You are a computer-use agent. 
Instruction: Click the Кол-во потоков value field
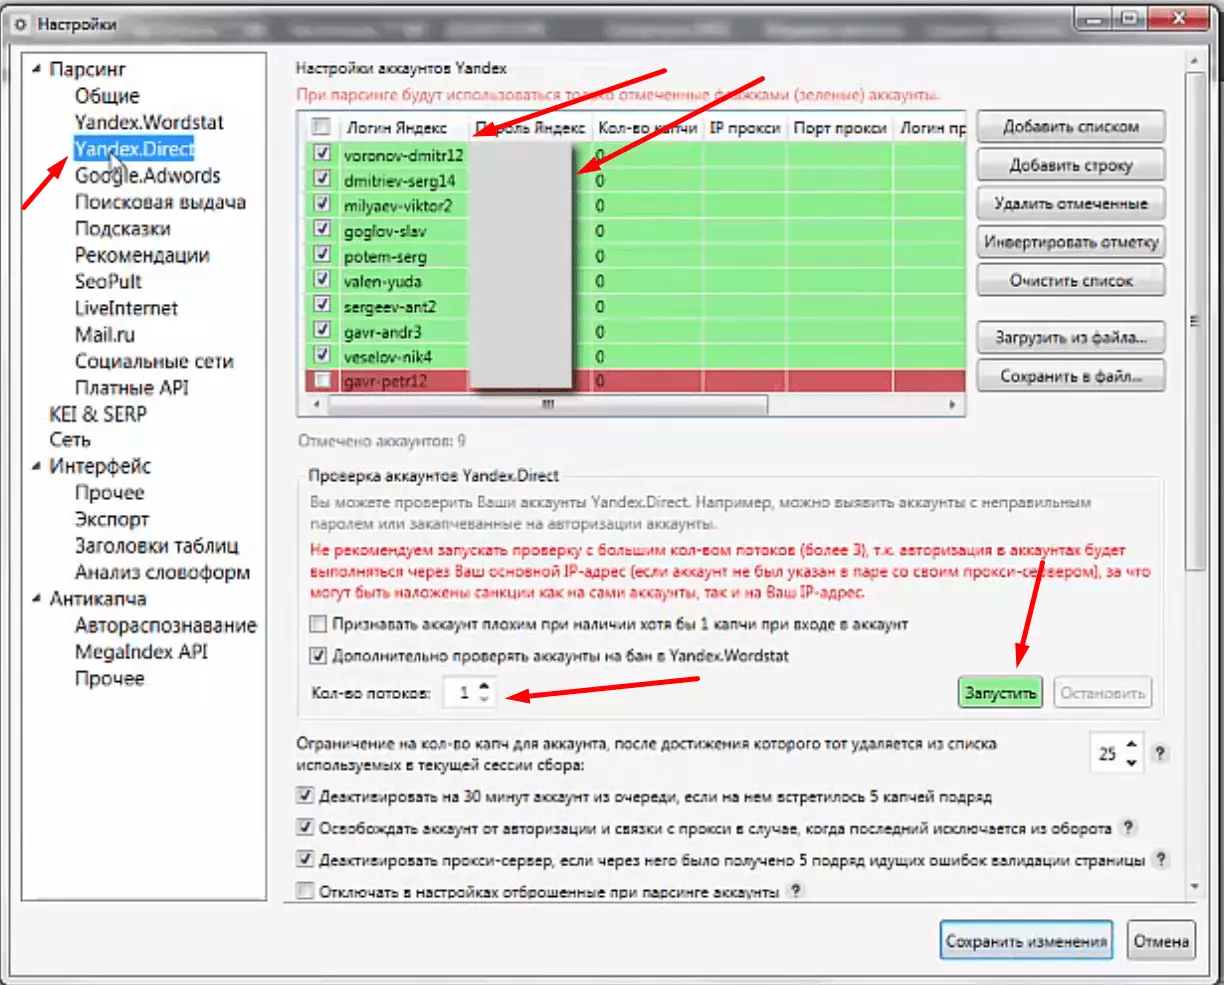point(460,692)
